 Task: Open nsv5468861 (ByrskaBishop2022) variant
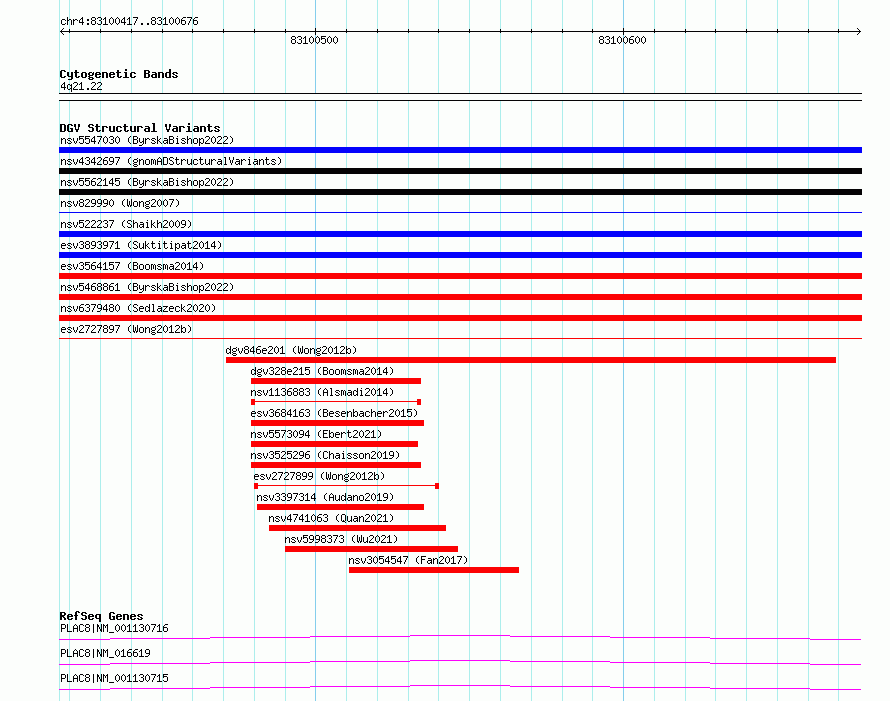(x=147, y=287)
